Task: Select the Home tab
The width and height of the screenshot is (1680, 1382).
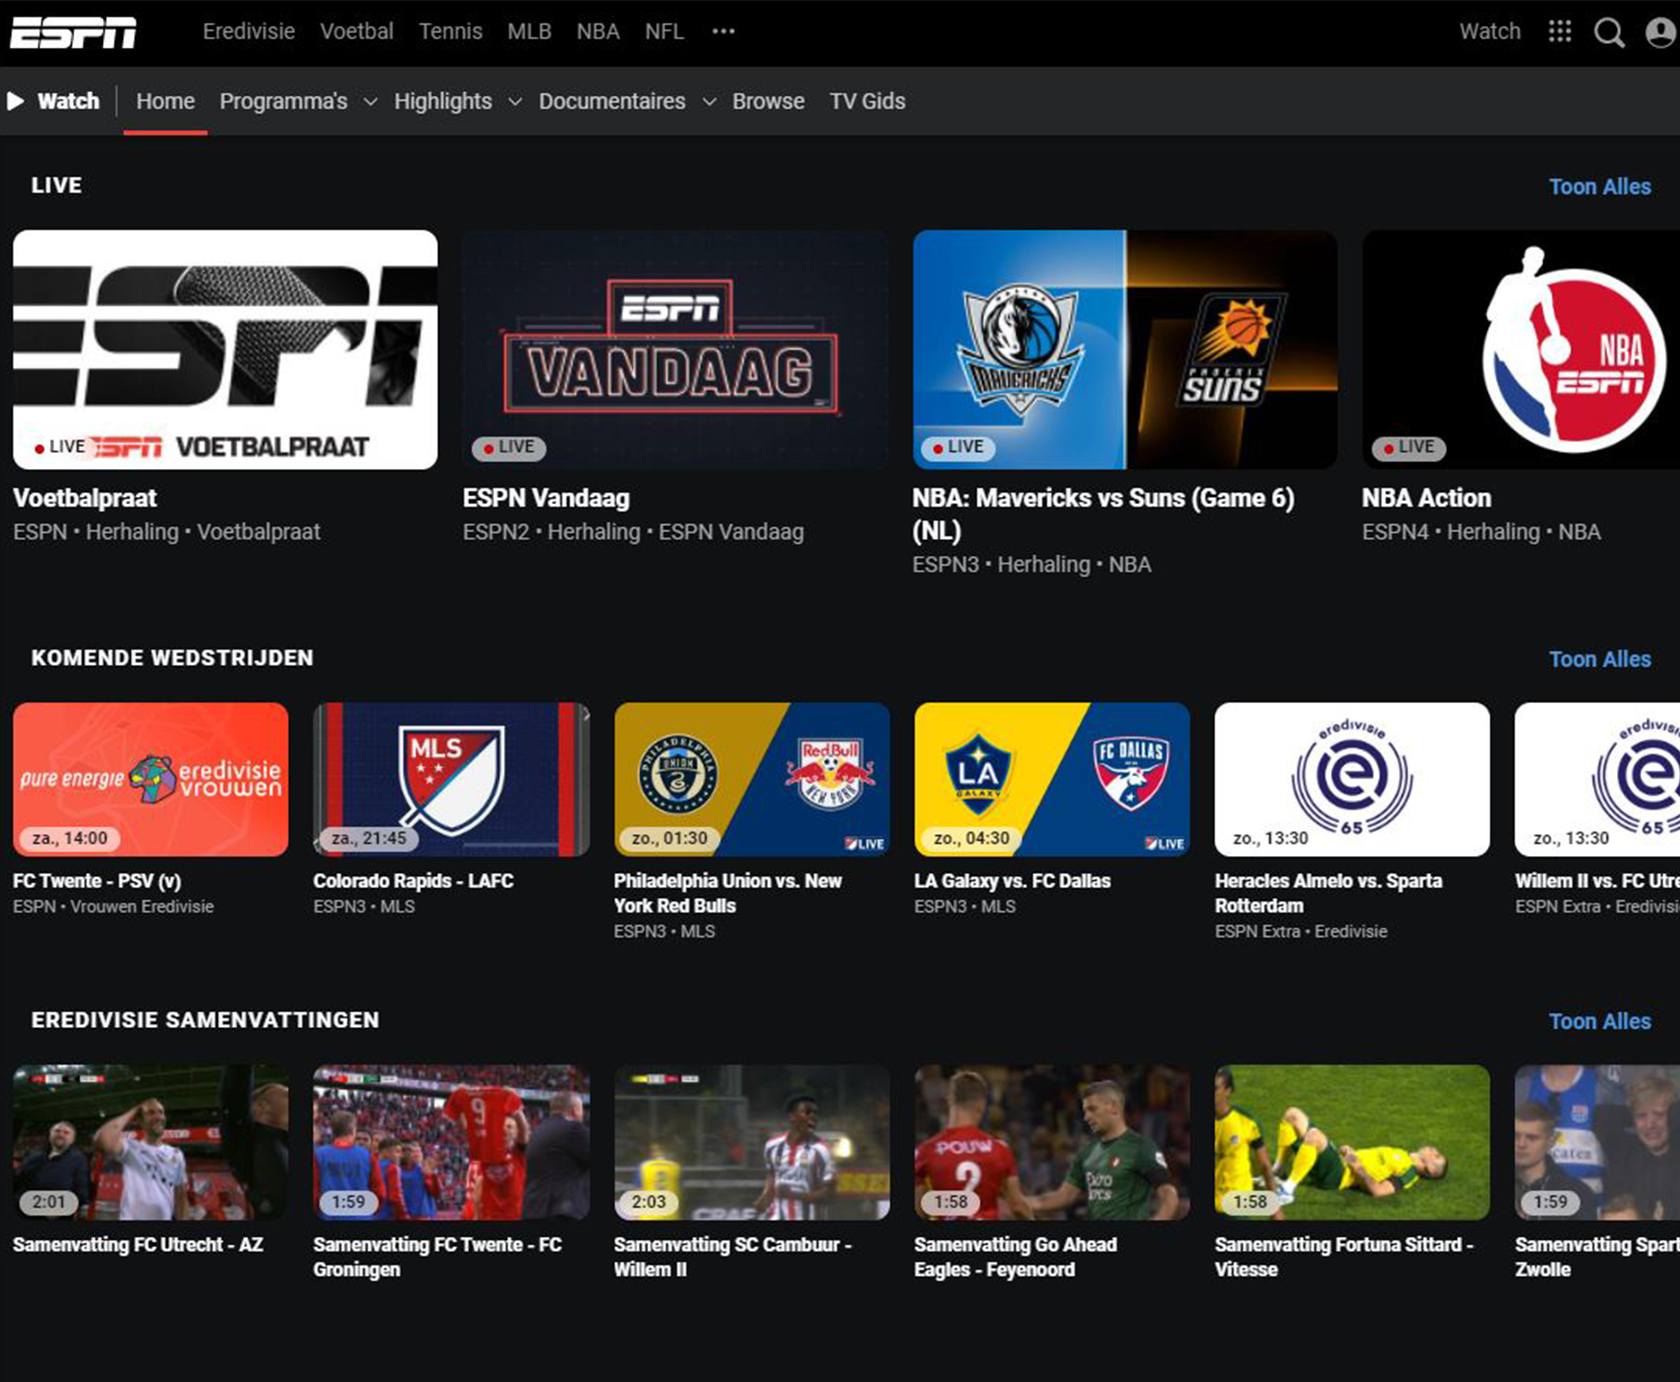Action: tap(165, 101)
